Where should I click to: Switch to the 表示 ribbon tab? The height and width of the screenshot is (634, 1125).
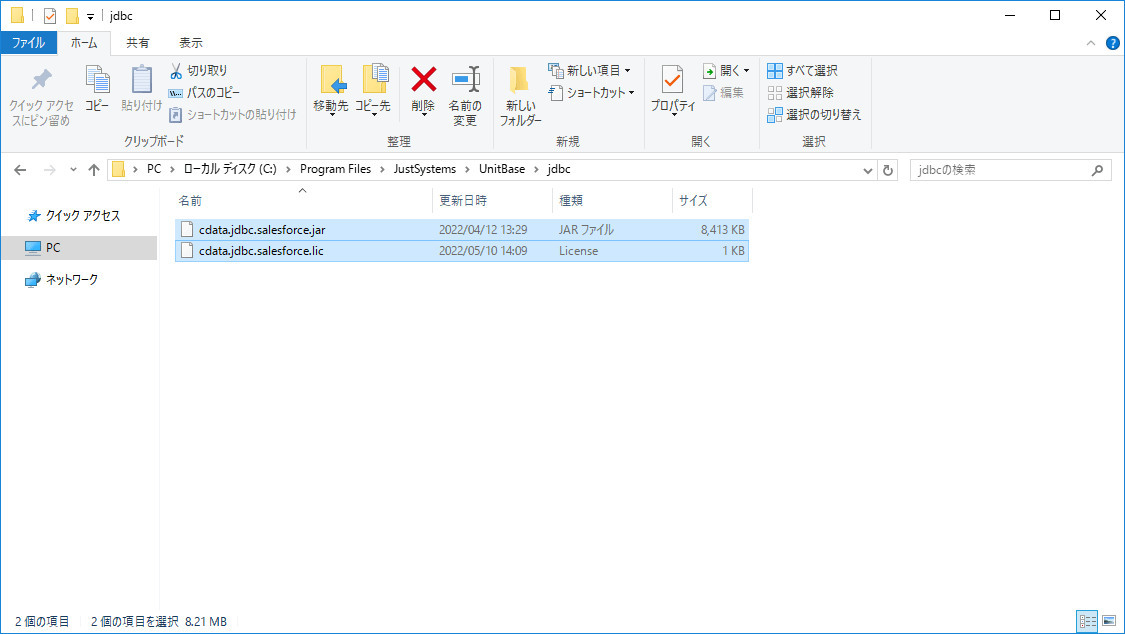(190, 42)
